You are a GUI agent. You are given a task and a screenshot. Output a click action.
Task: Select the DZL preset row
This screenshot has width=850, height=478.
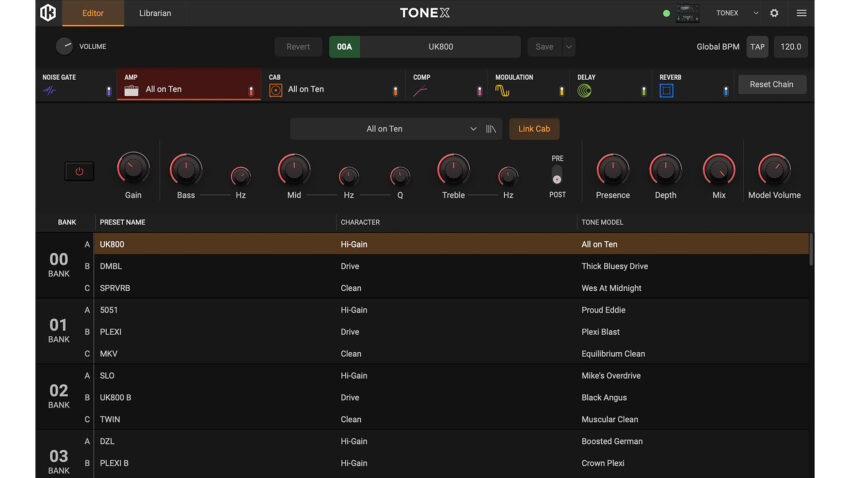[452, 441]
